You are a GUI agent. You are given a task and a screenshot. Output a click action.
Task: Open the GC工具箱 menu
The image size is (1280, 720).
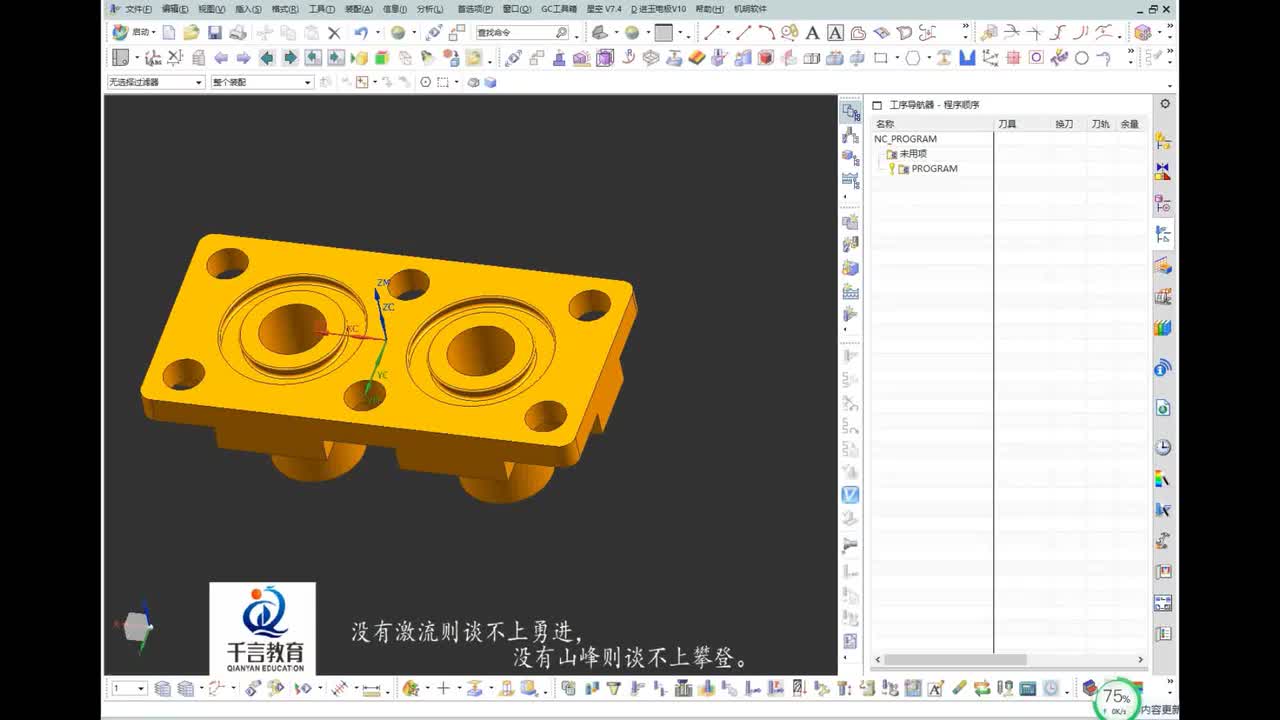click(x=559, y=9)
